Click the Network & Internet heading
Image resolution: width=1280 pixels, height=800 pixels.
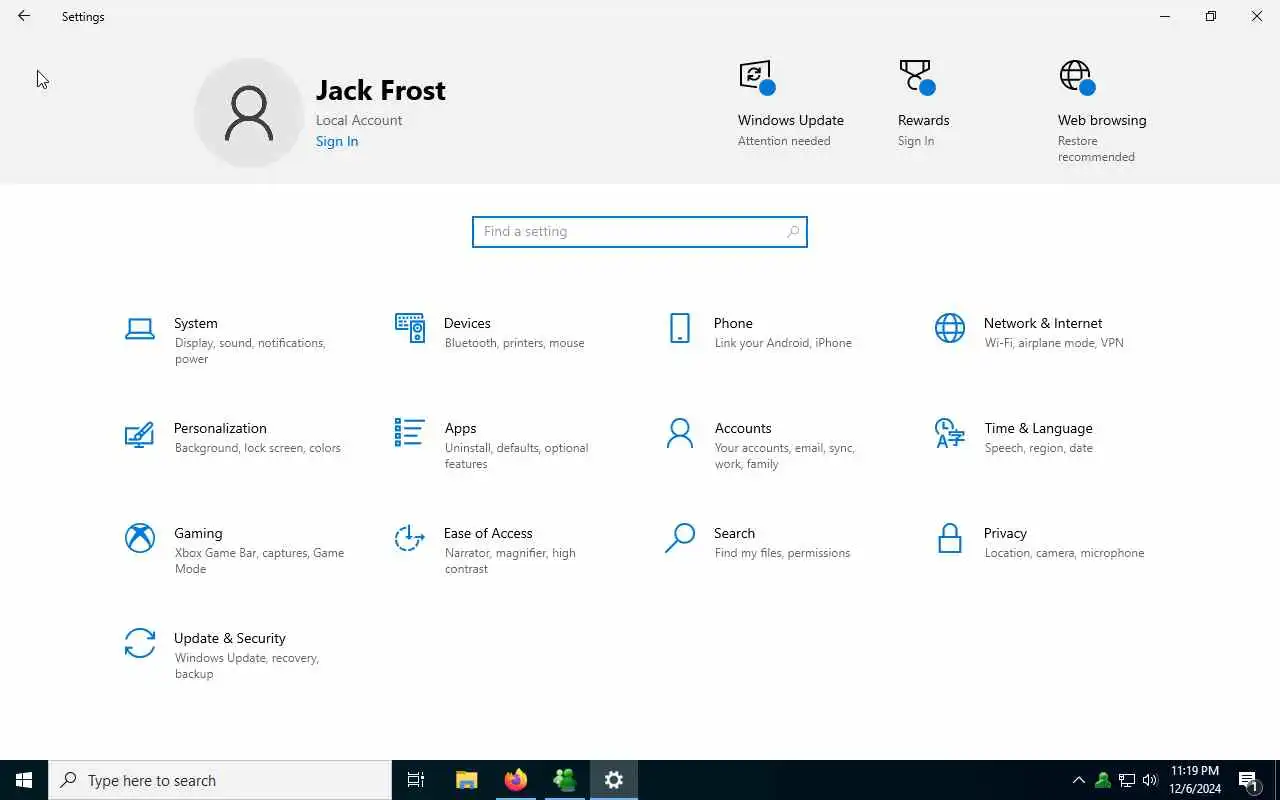[1043, 323]
